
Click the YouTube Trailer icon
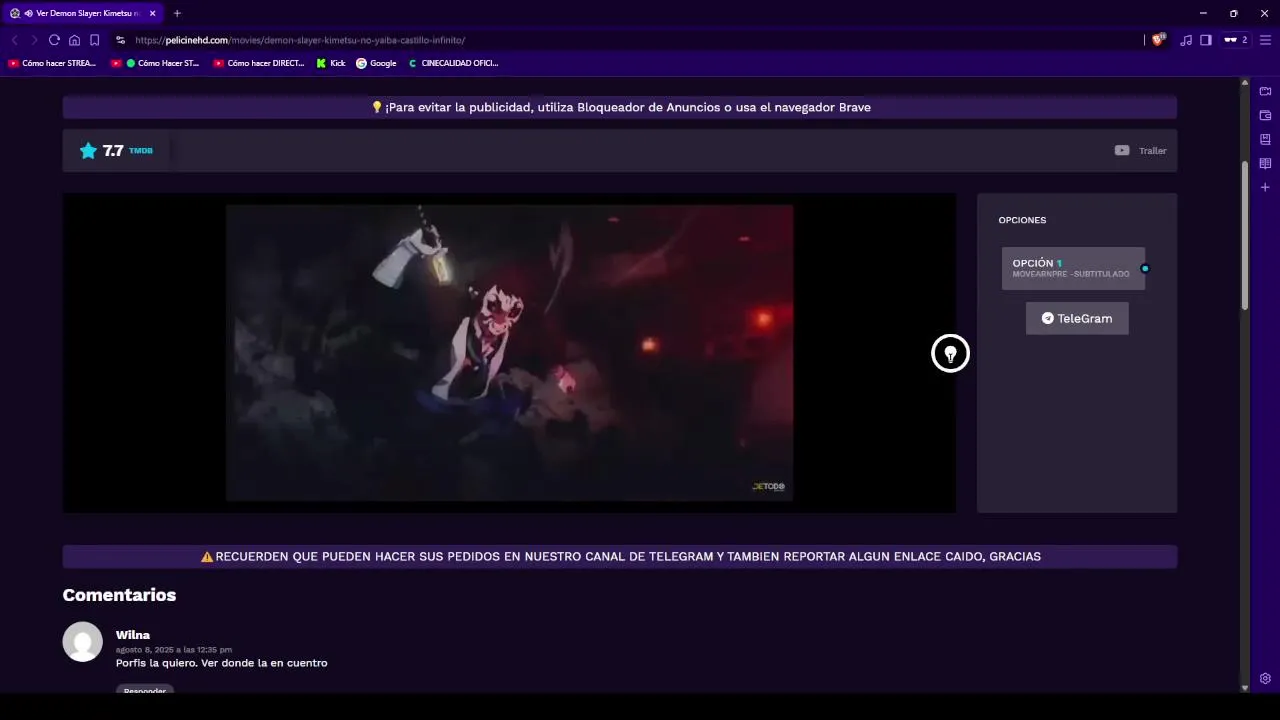1122,150
